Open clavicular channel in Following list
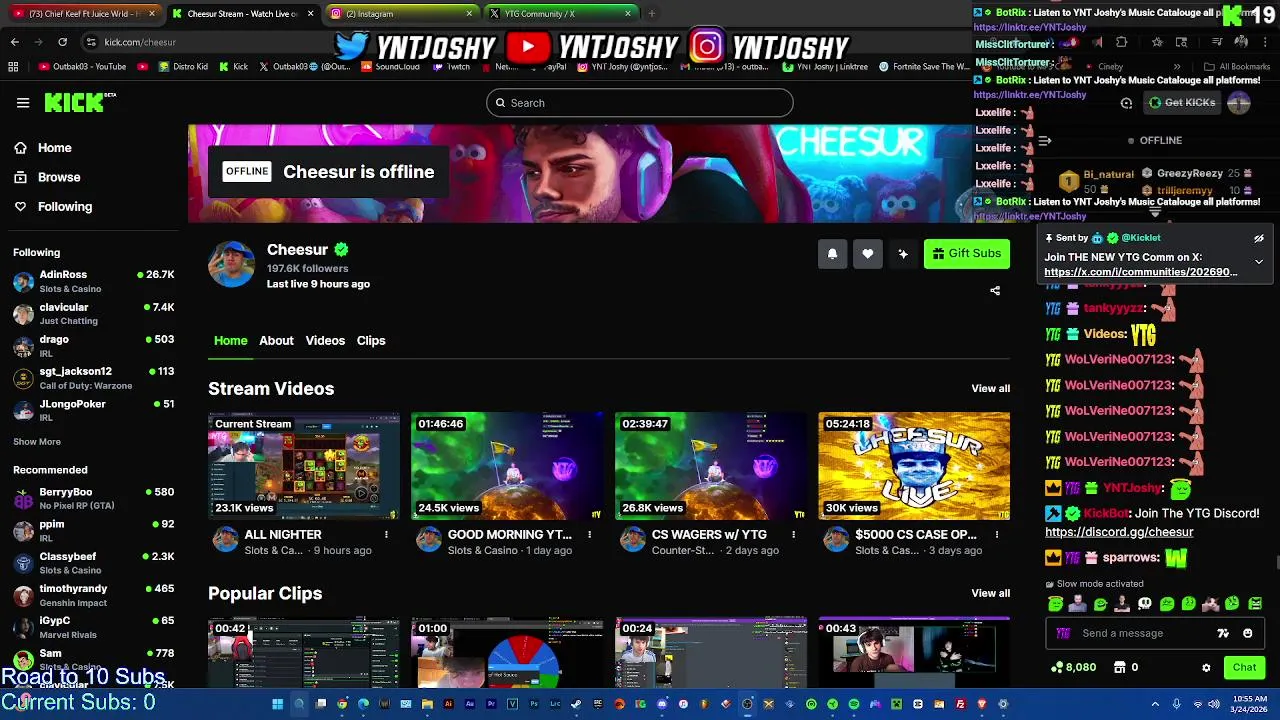The height and width of the screenshot is (720, 1280). click(x=94, y=314)
